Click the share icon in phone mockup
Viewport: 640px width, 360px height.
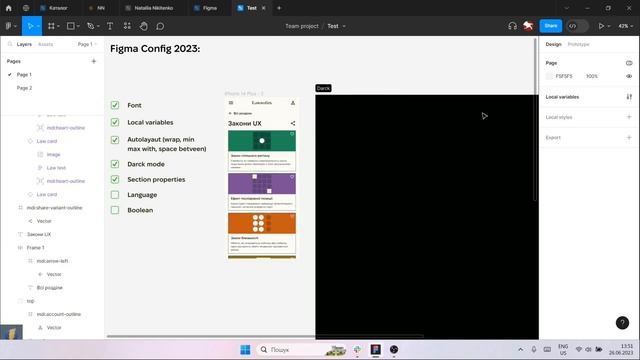293,123
